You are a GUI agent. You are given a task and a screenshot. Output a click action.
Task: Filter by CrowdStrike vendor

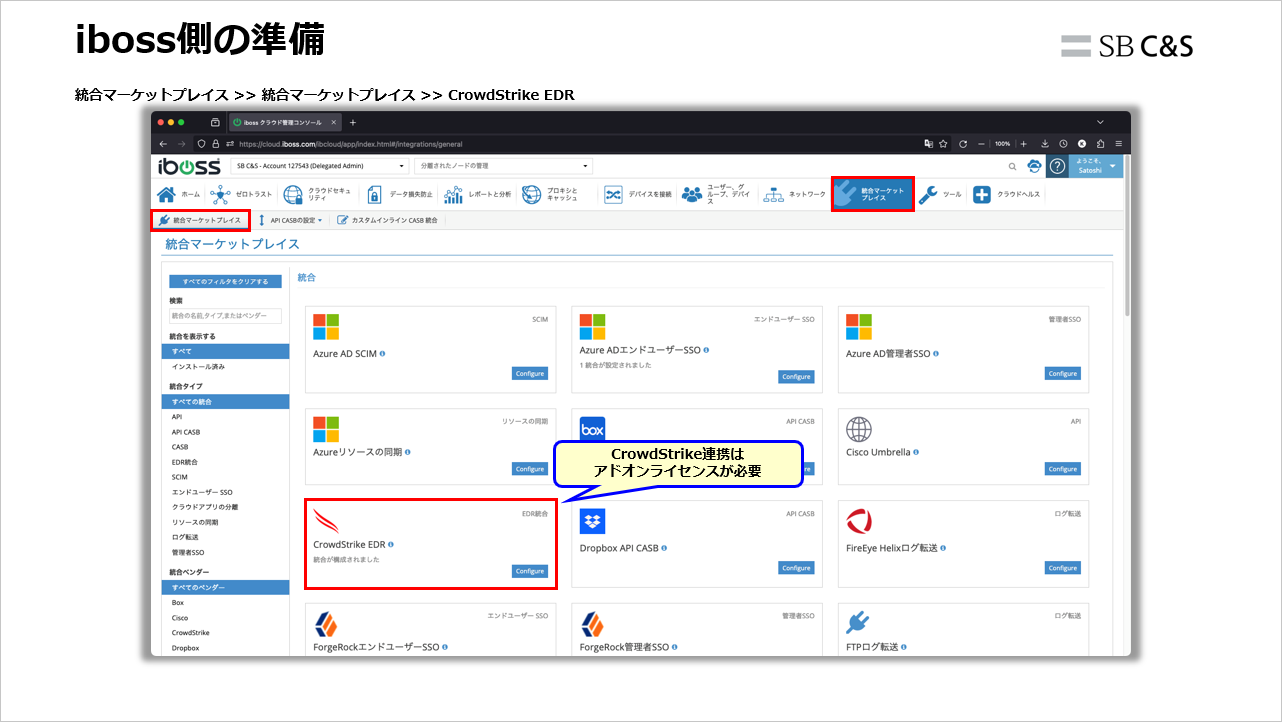190,632
